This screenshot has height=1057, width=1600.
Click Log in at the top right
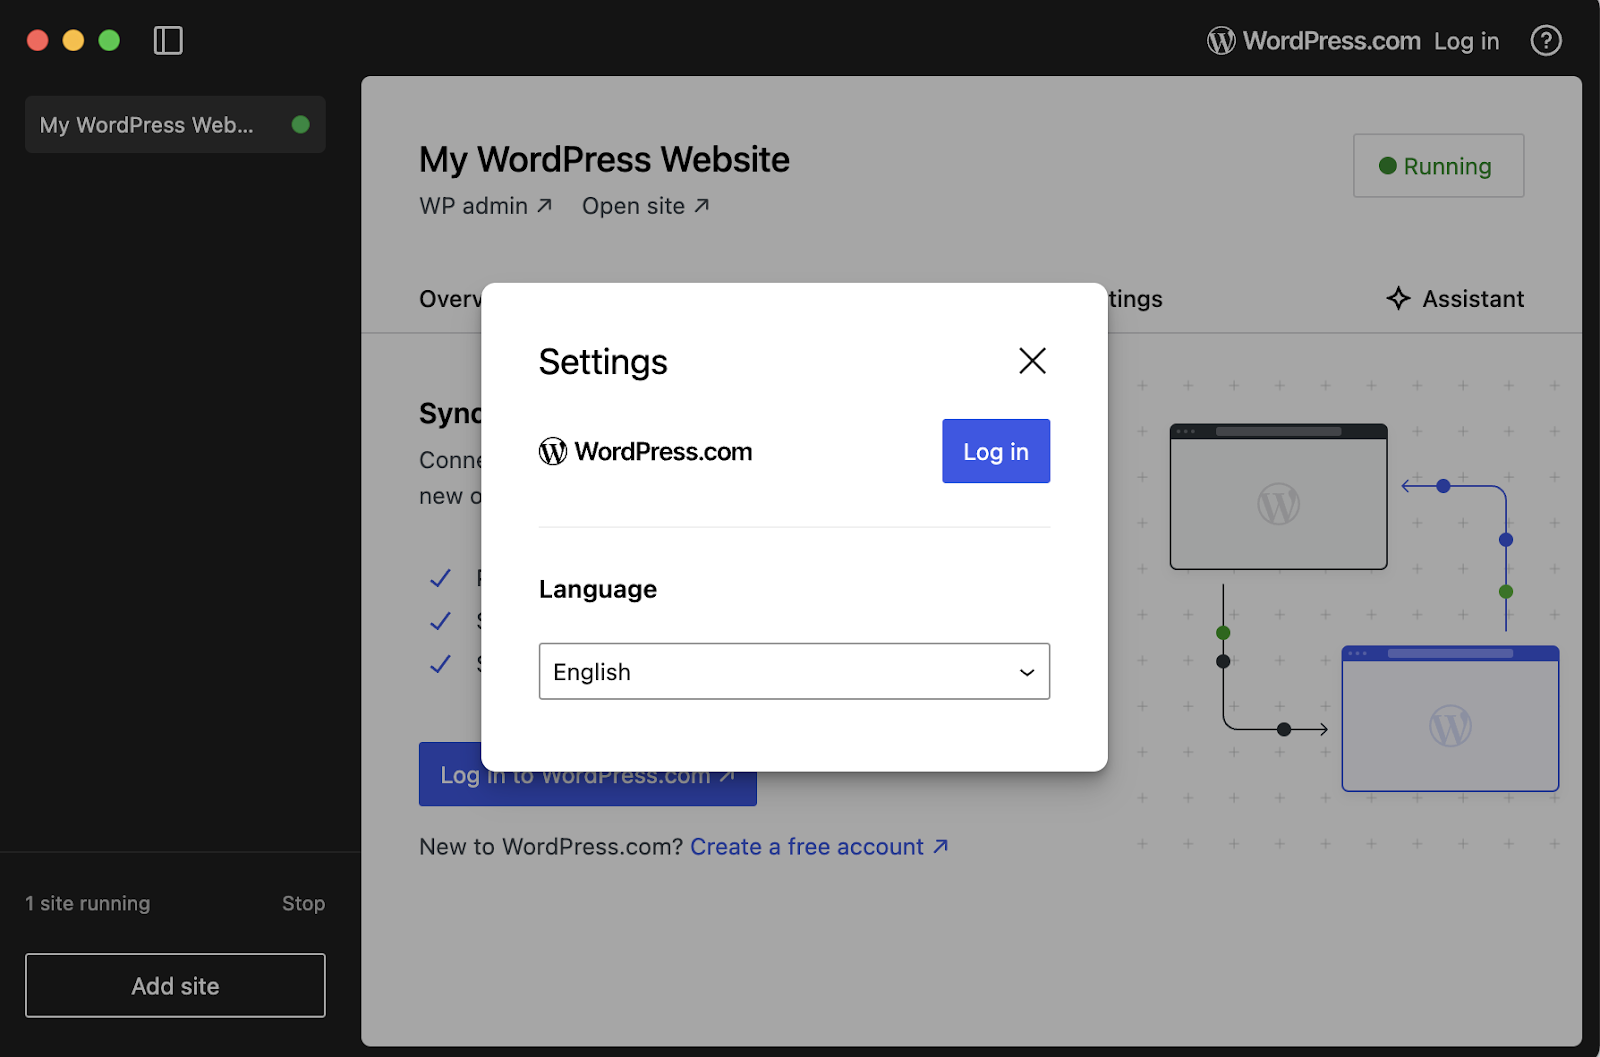pos(1466,40)
